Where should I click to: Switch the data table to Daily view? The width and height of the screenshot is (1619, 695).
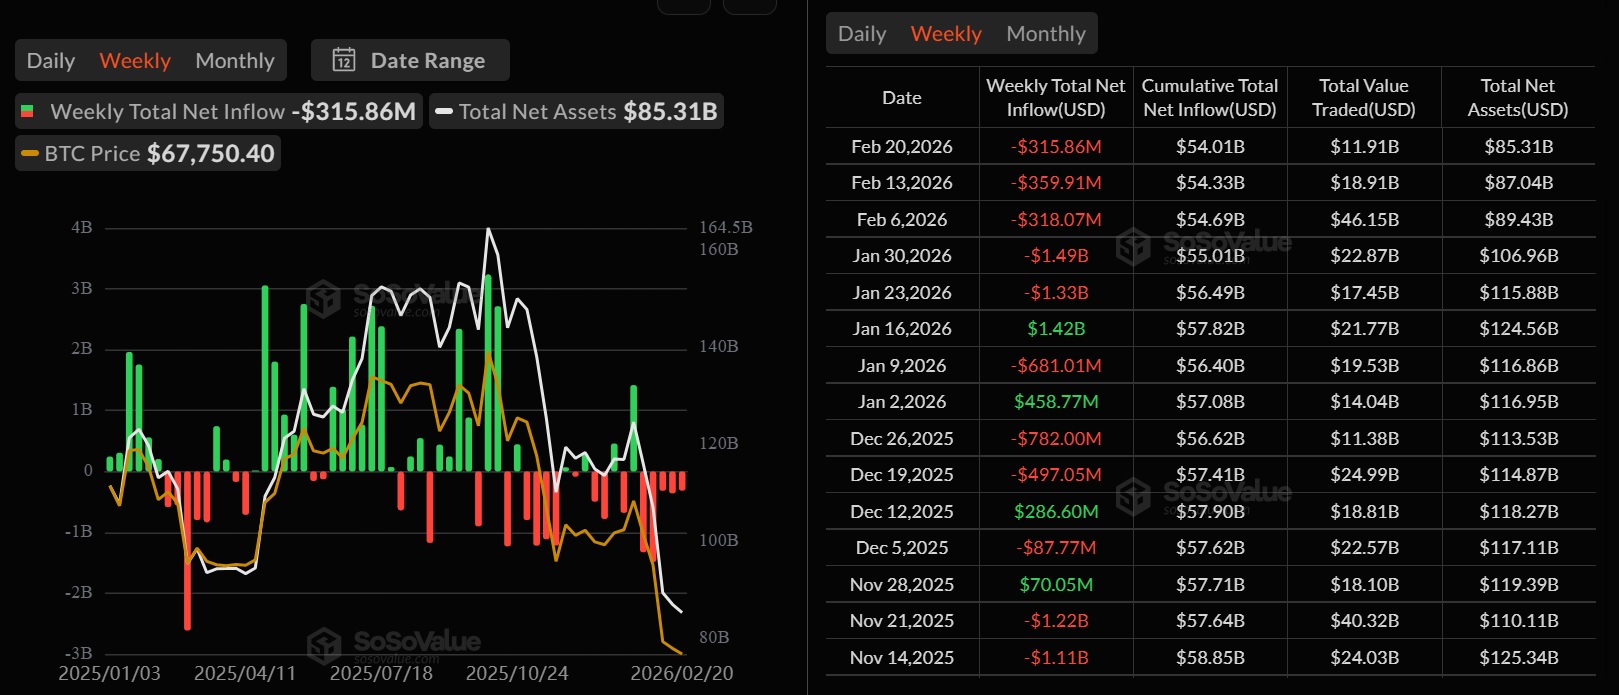click(x=862, y=34)
